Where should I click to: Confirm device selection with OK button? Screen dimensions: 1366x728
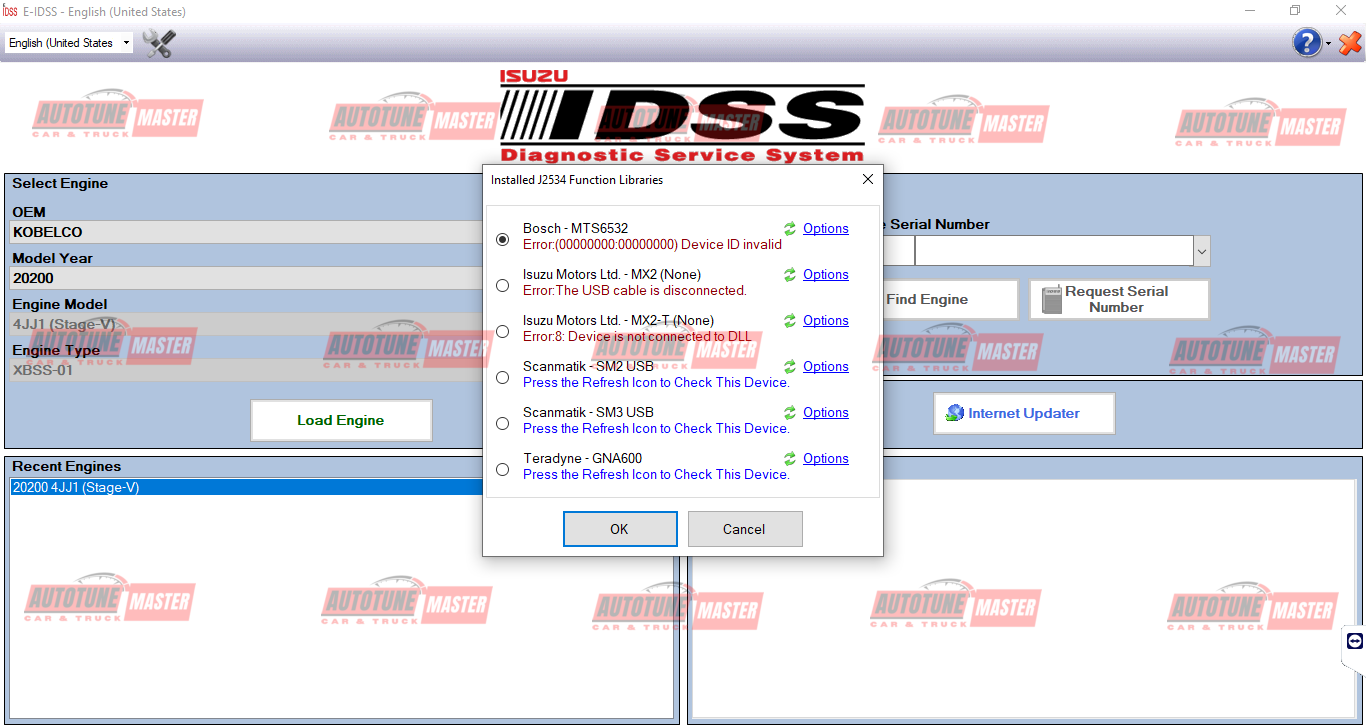coord(620,528)
